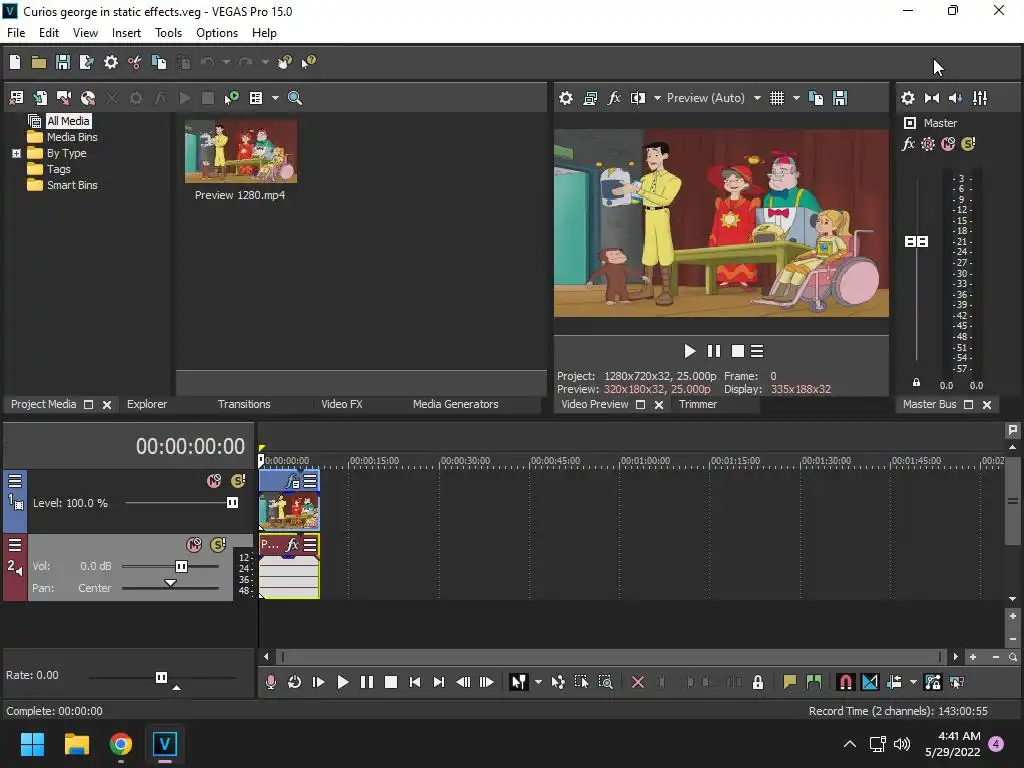This screenshot has height=768, width=1024.
Task: Open the overlays dropdown arrow beside the grid
Action: click(796, 98)
